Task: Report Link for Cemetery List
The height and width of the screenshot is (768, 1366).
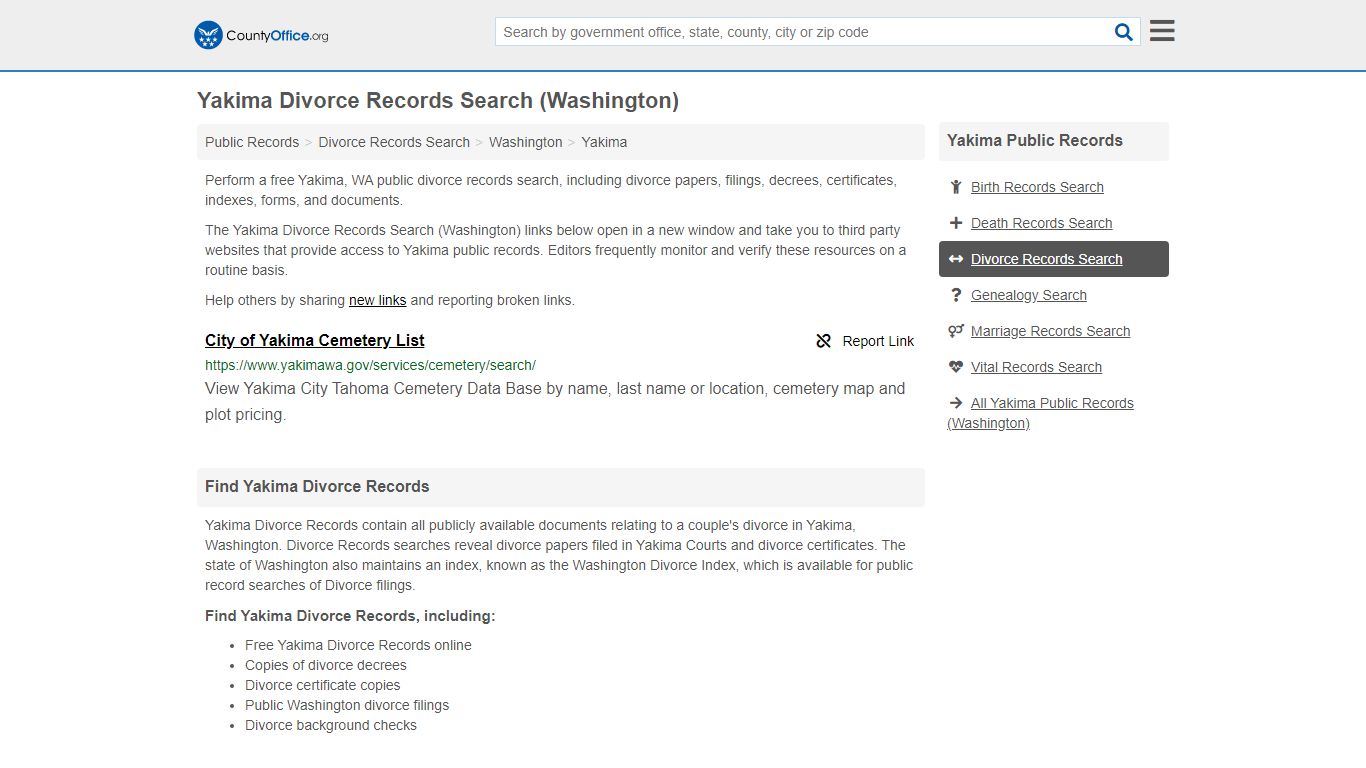Action: pos(865,341)
